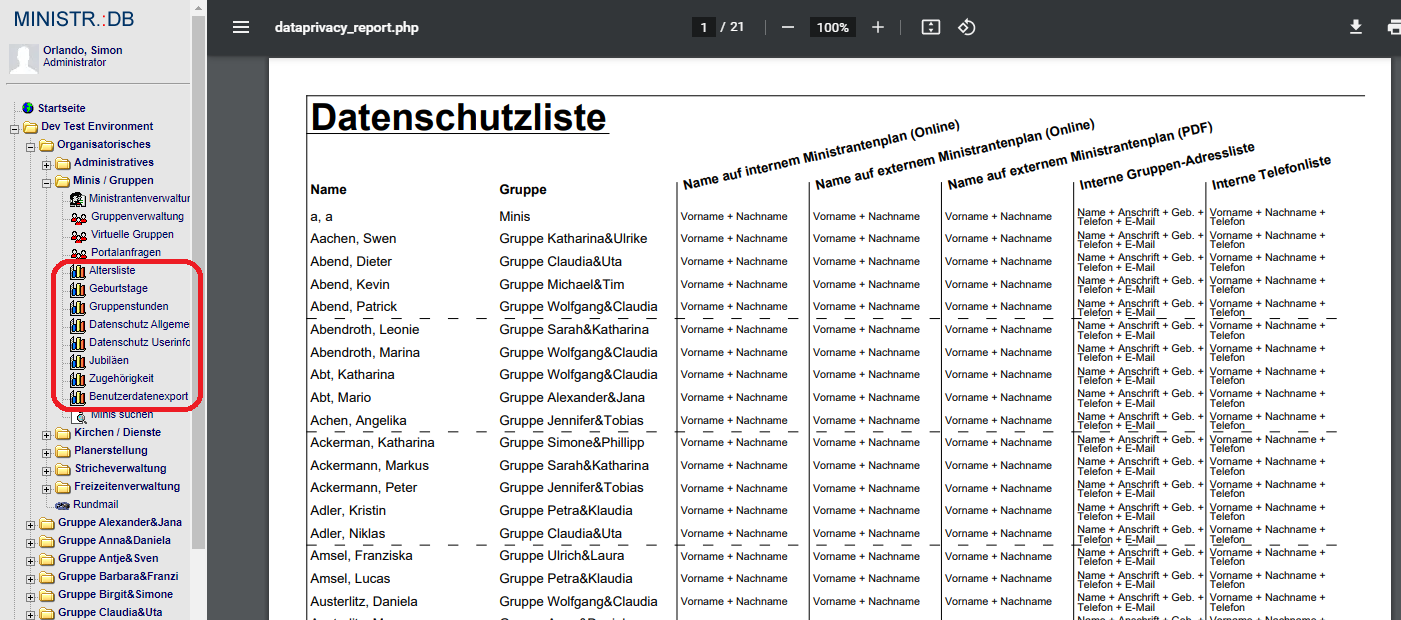Click the report icon next to Gruppenstunden
1401x620 pixels.
tap(78, 307)
